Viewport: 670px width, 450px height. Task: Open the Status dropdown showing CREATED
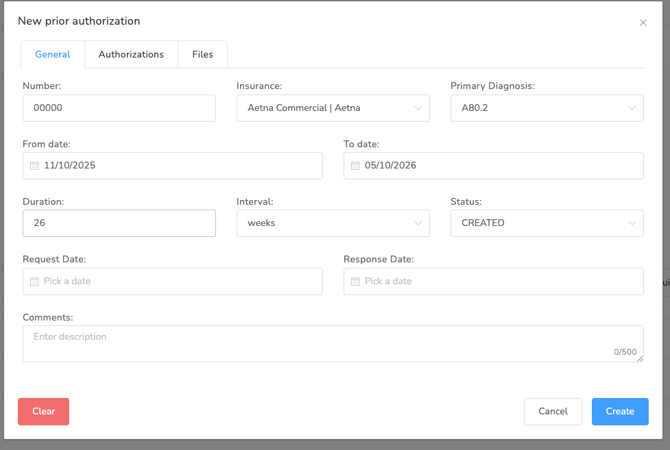point(546,223)
